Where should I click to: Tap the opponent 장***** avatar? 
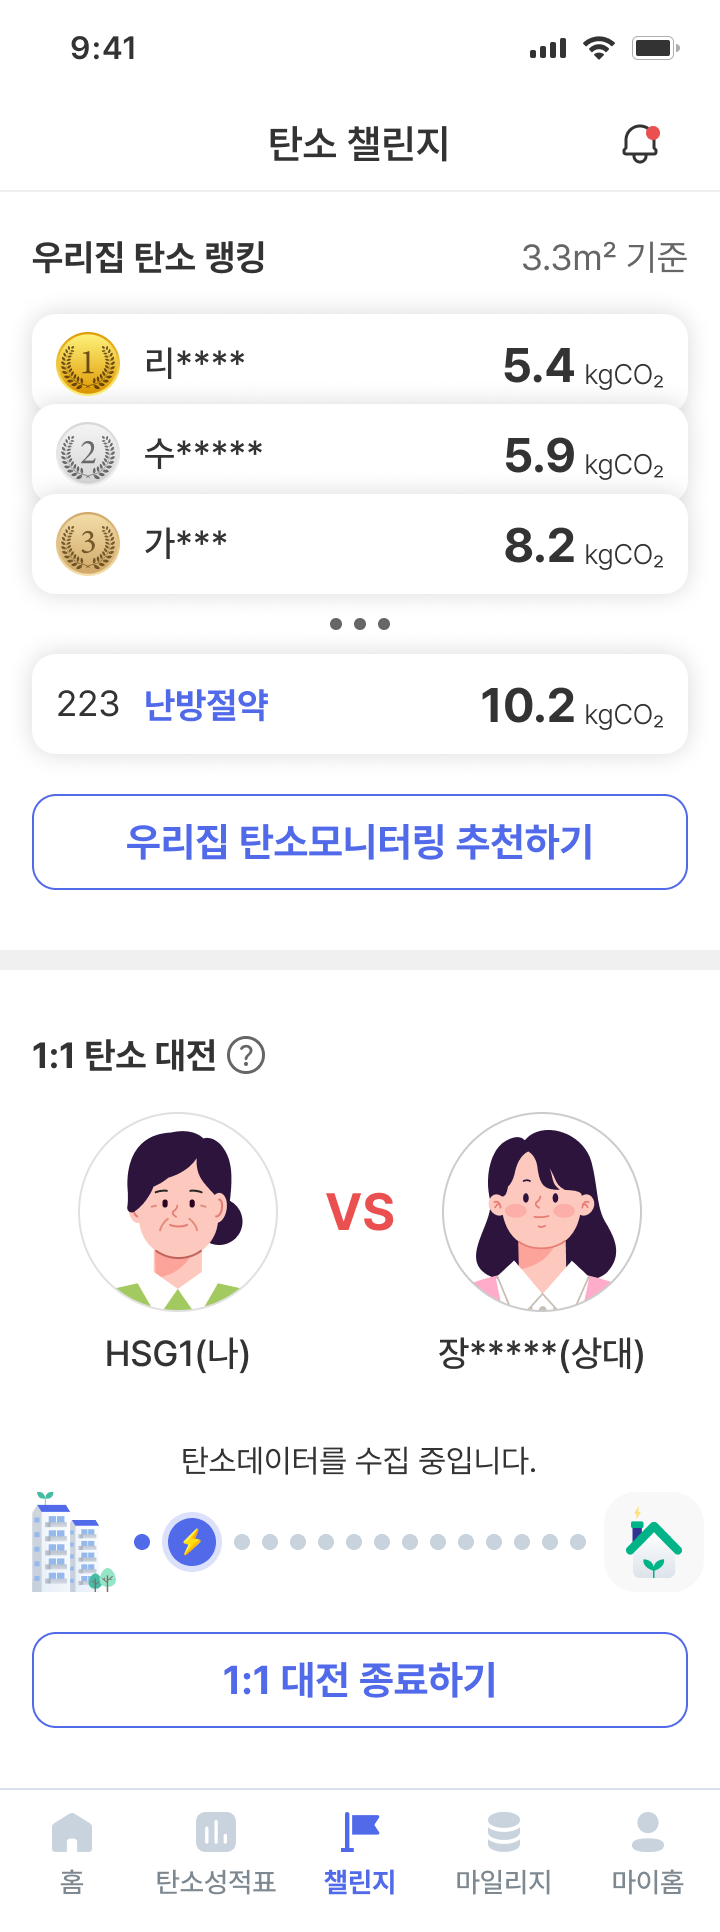coord(542,1212)
